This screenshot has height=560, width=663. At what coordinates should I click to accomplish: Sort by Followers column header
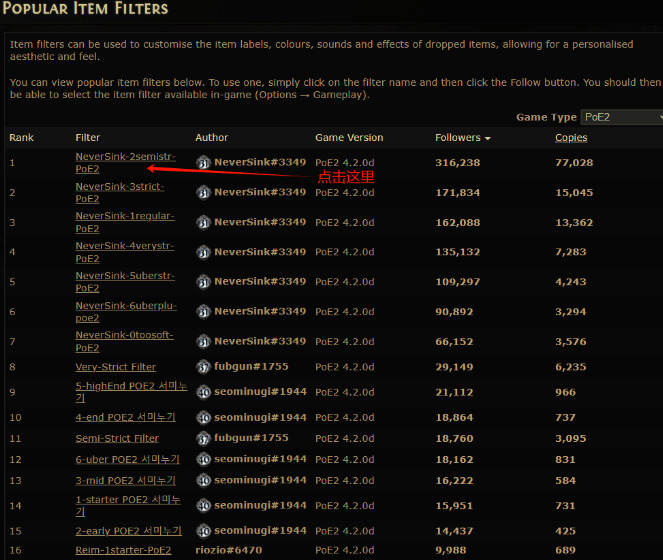coord(463,138)
